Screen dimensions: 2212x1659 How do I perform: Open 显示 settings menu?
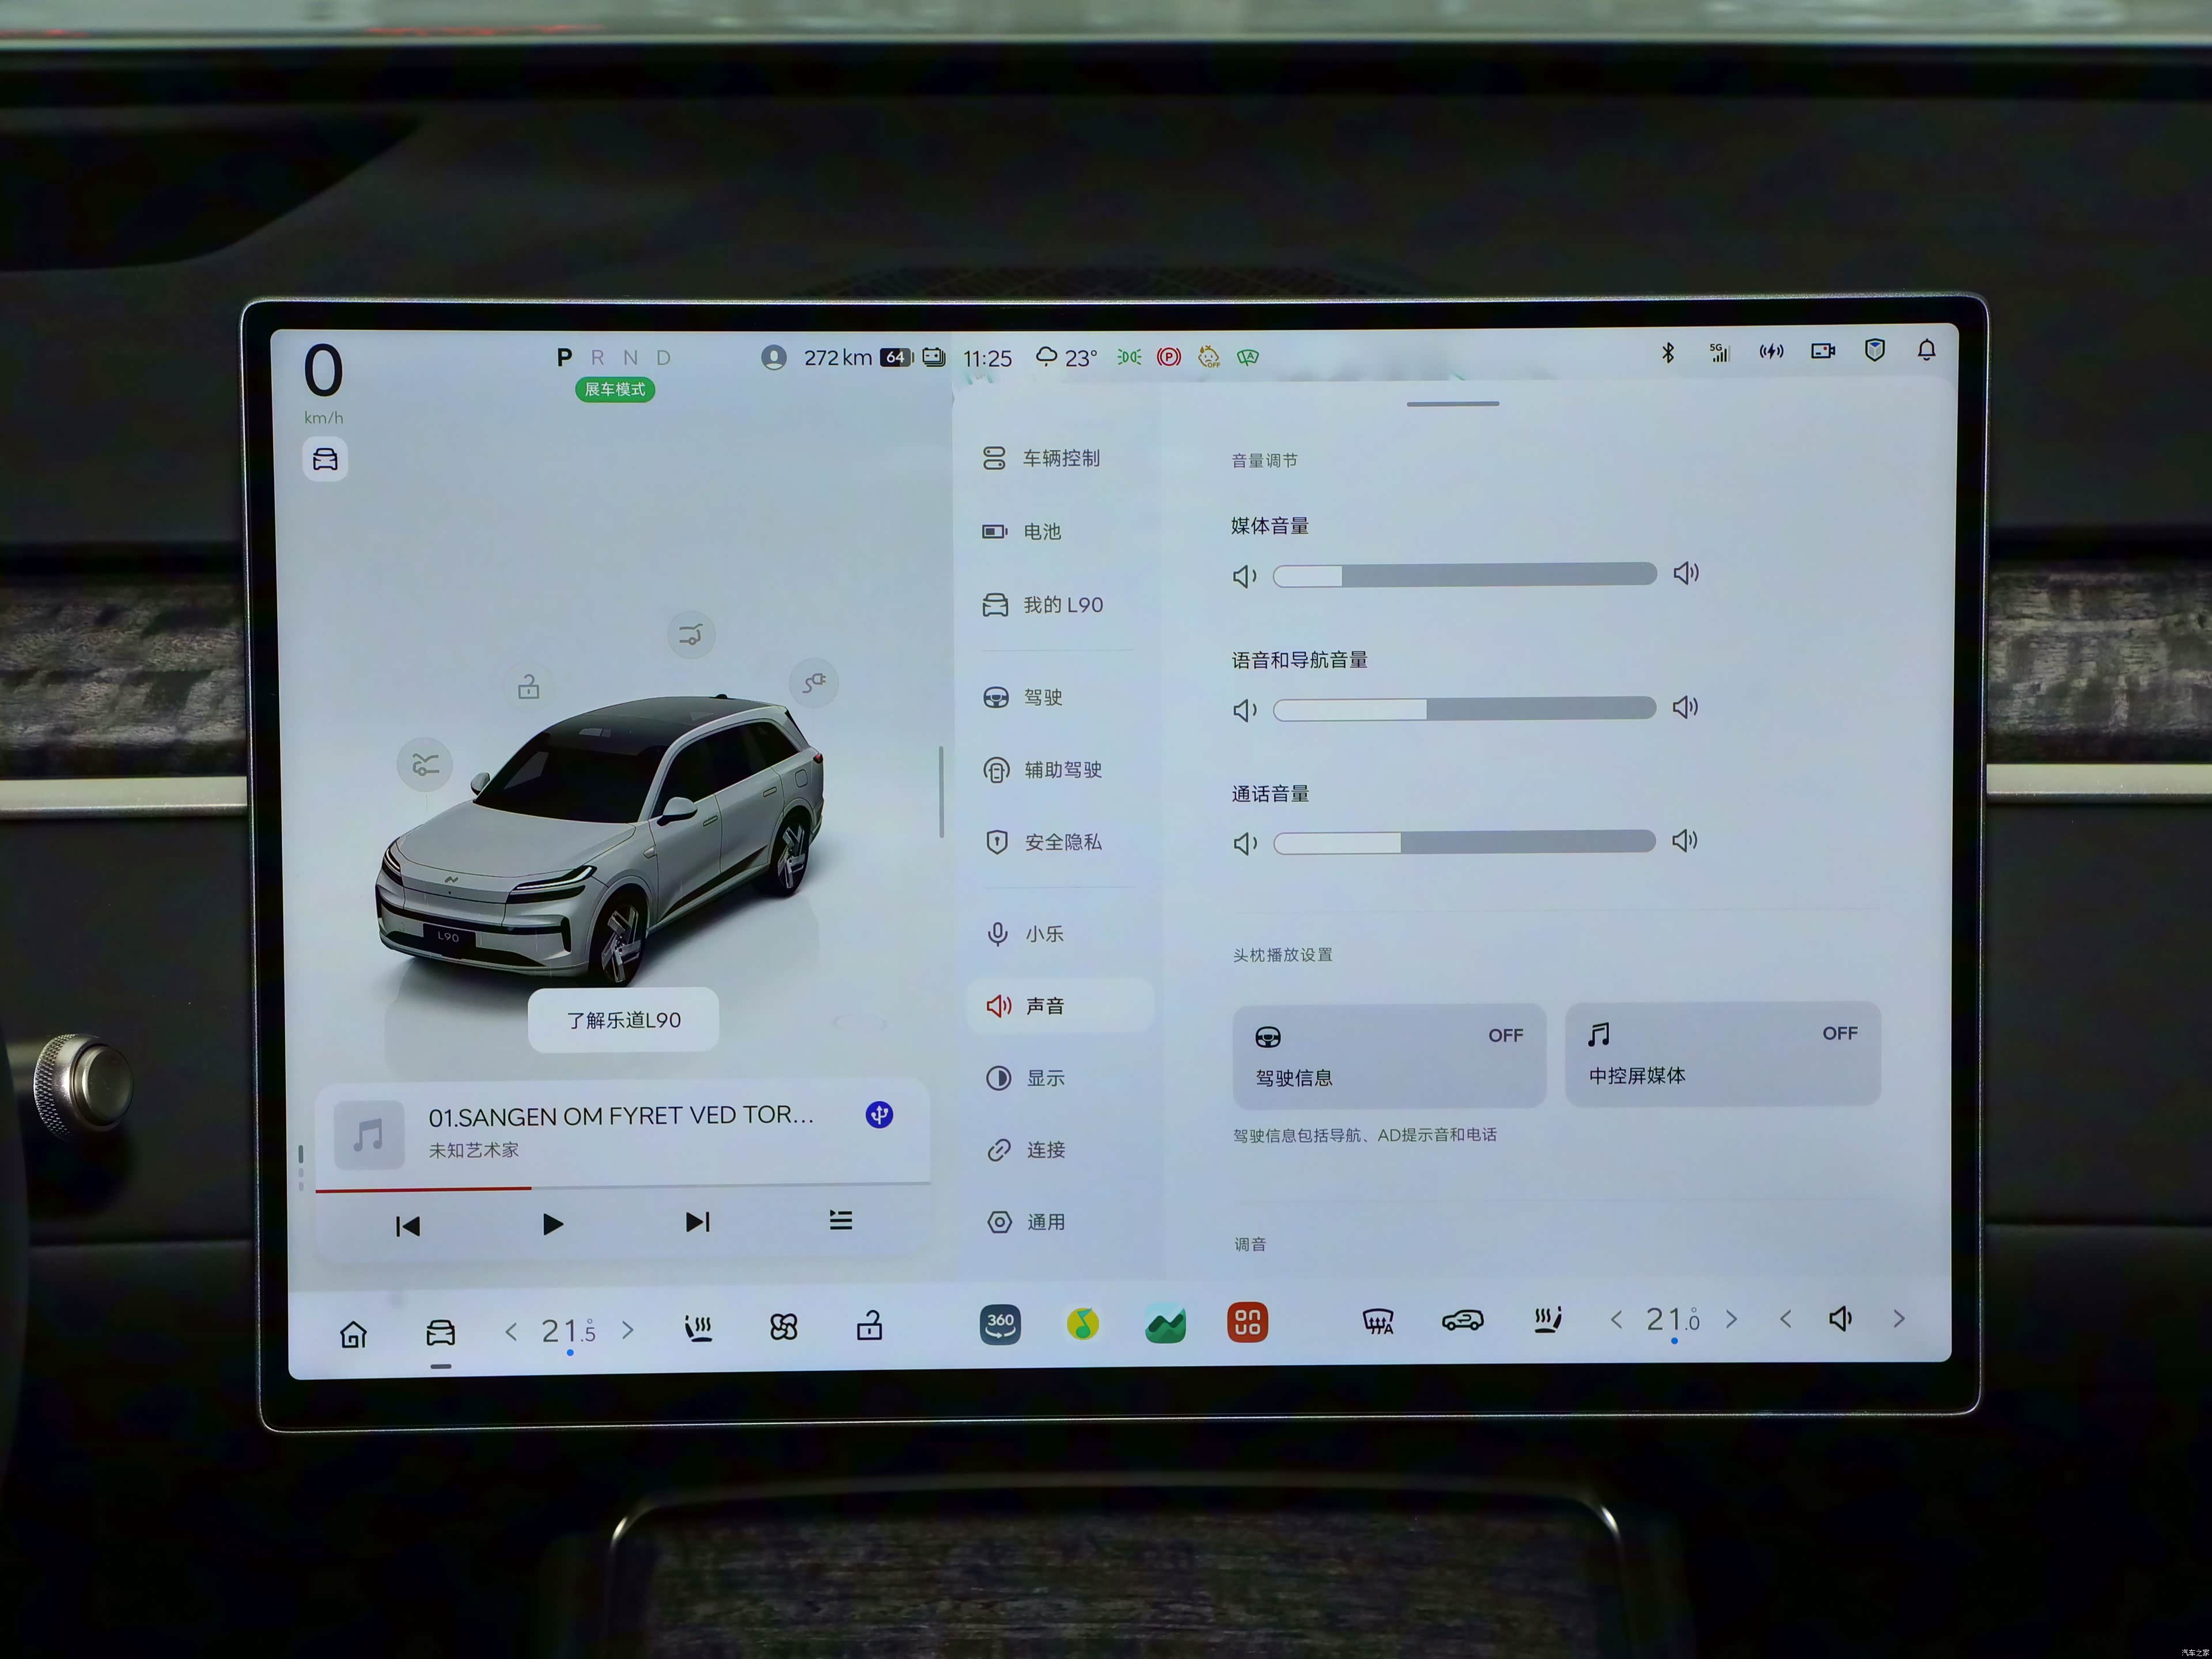pos(1045,1078)
